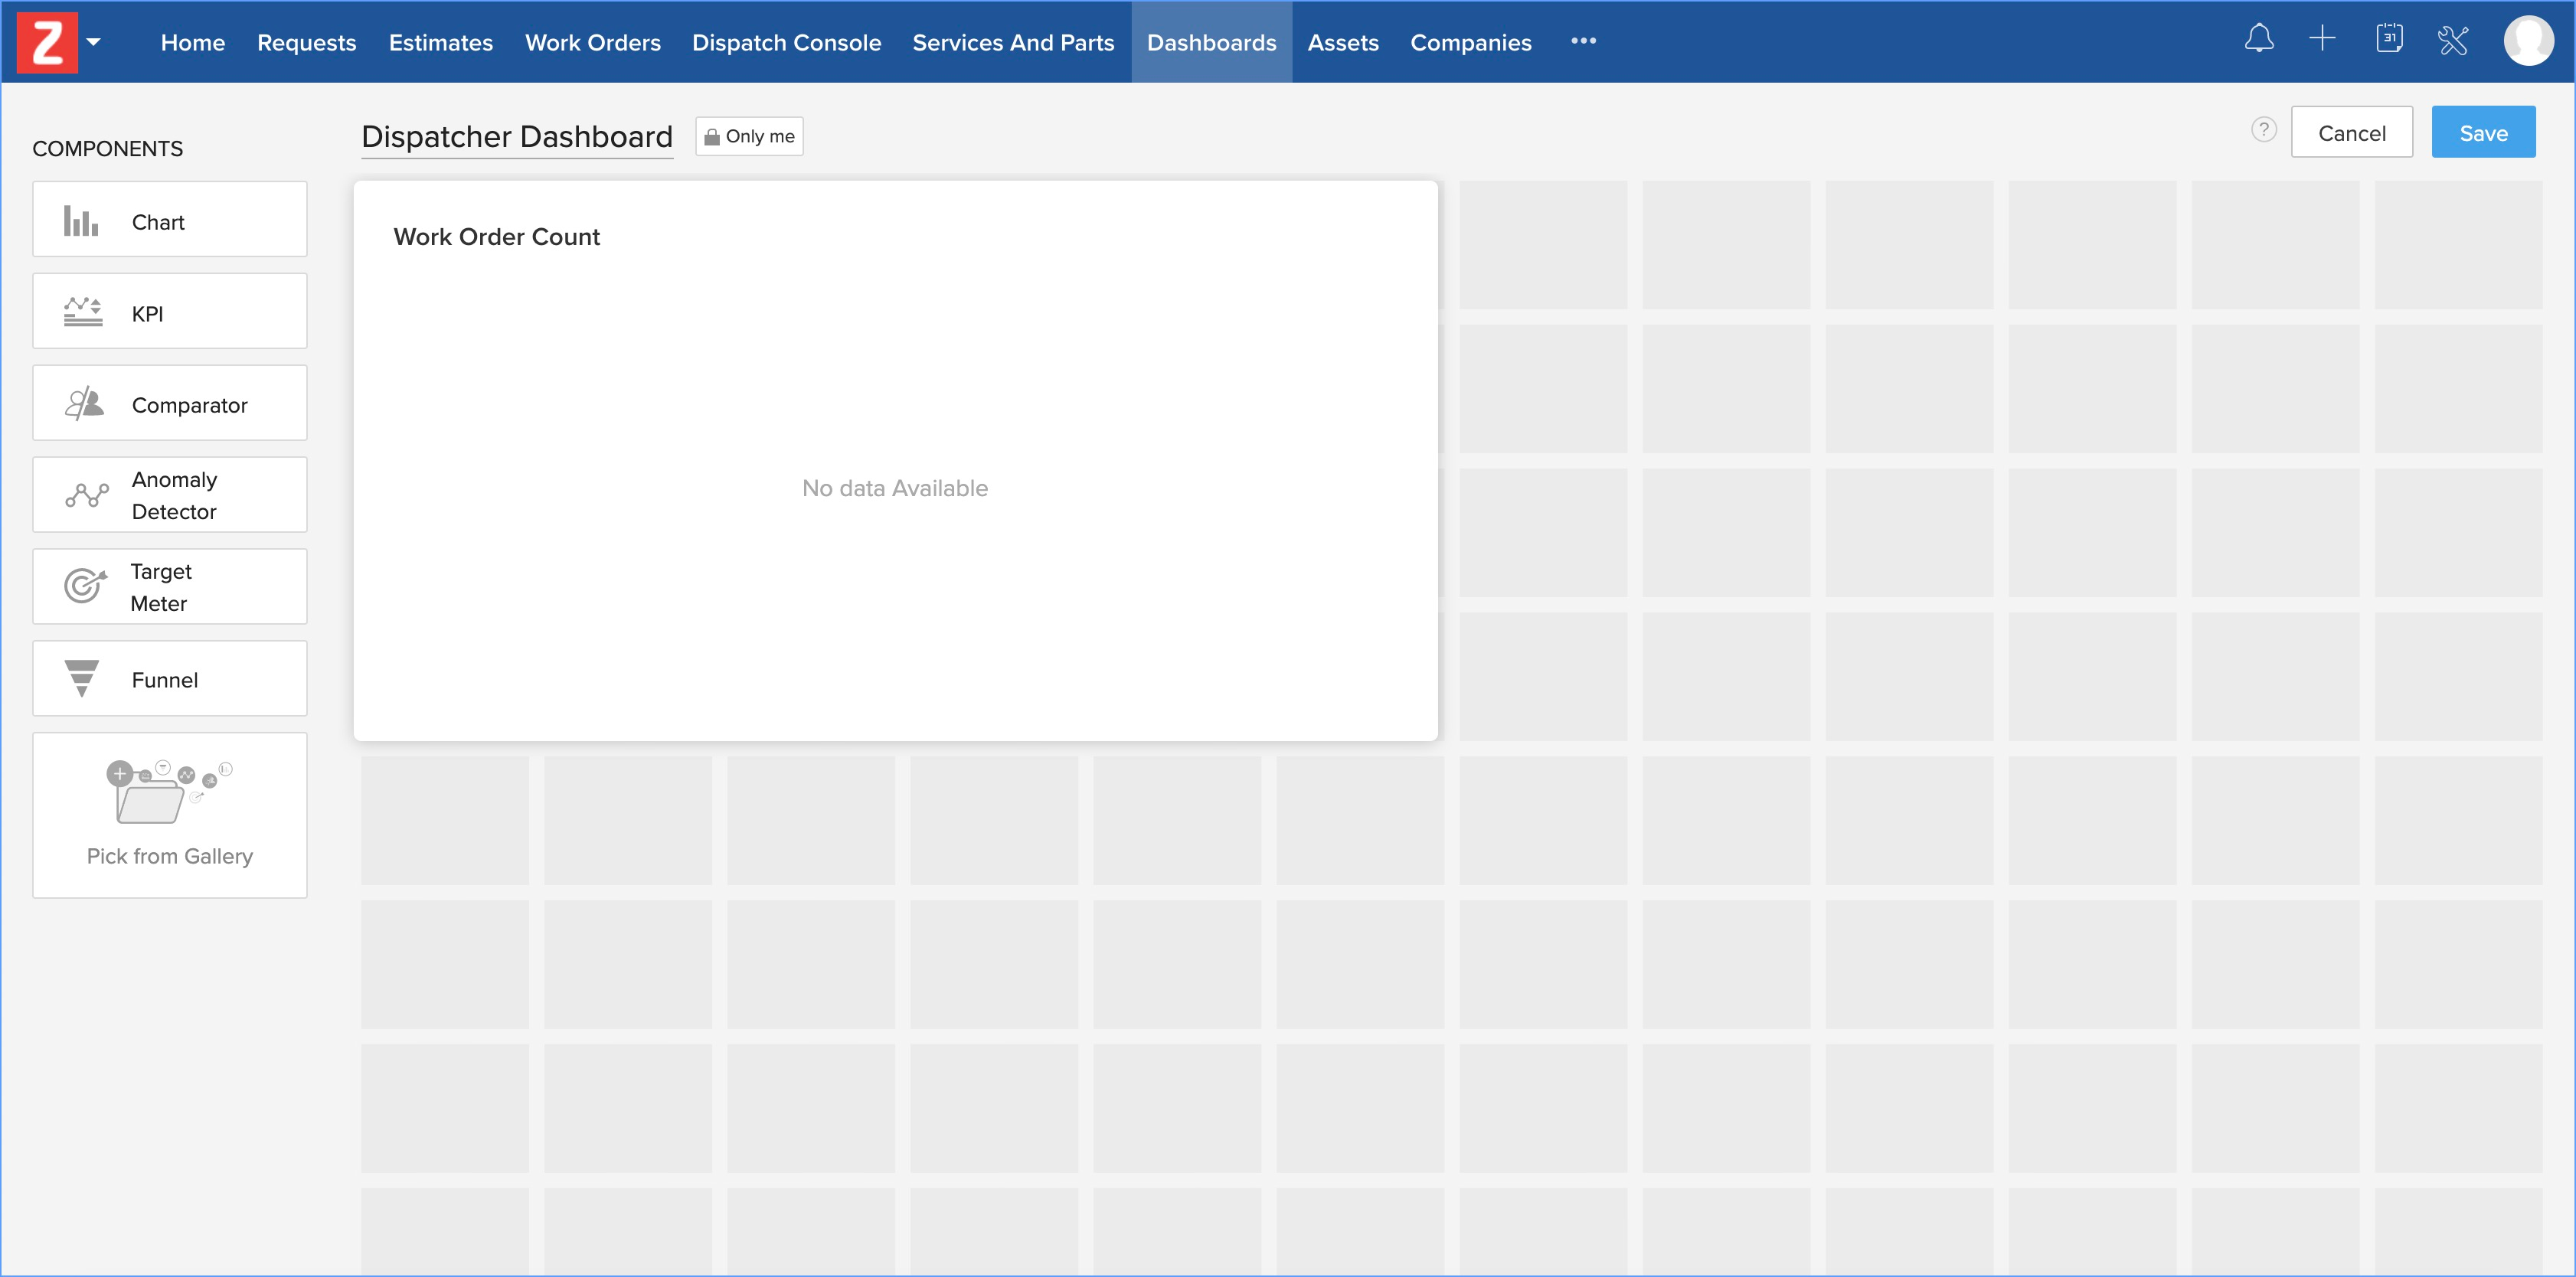Screen dimensions: 2576x1277
Task: Select the Comparator component
Action: click(x=169, y=404)
